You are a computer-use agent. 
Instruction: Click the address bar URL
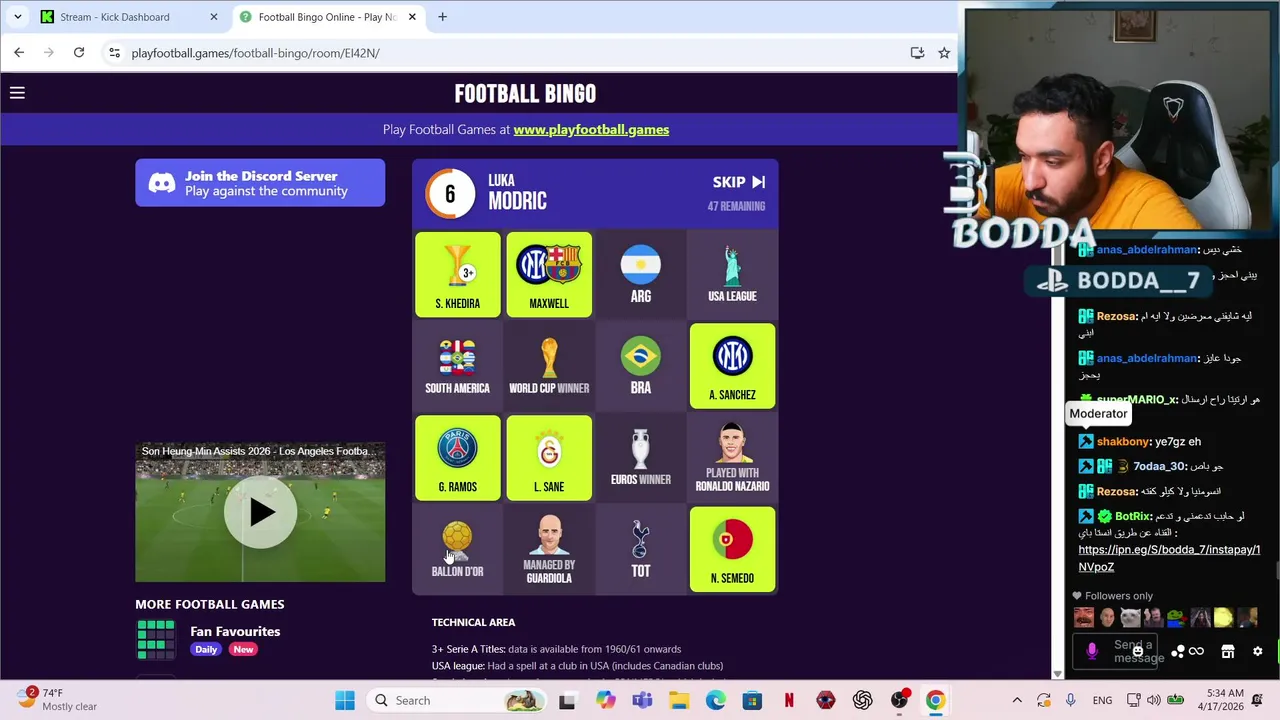click(x=255, y=53)
